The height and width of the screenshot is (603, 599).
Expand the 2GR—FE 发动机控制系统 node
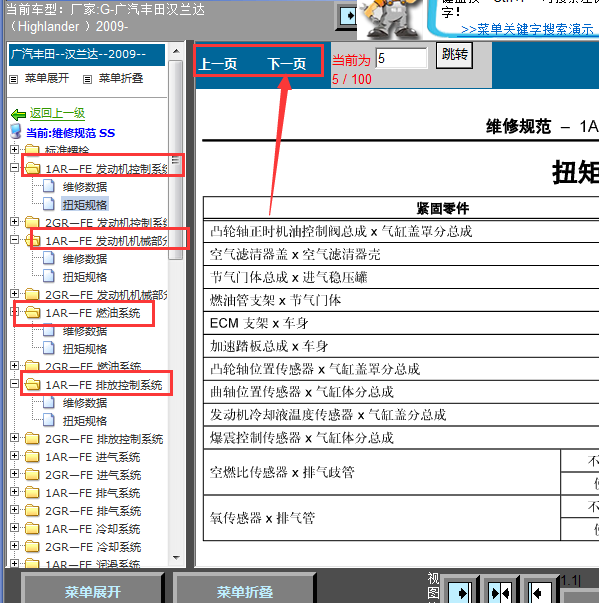[14, 221]
